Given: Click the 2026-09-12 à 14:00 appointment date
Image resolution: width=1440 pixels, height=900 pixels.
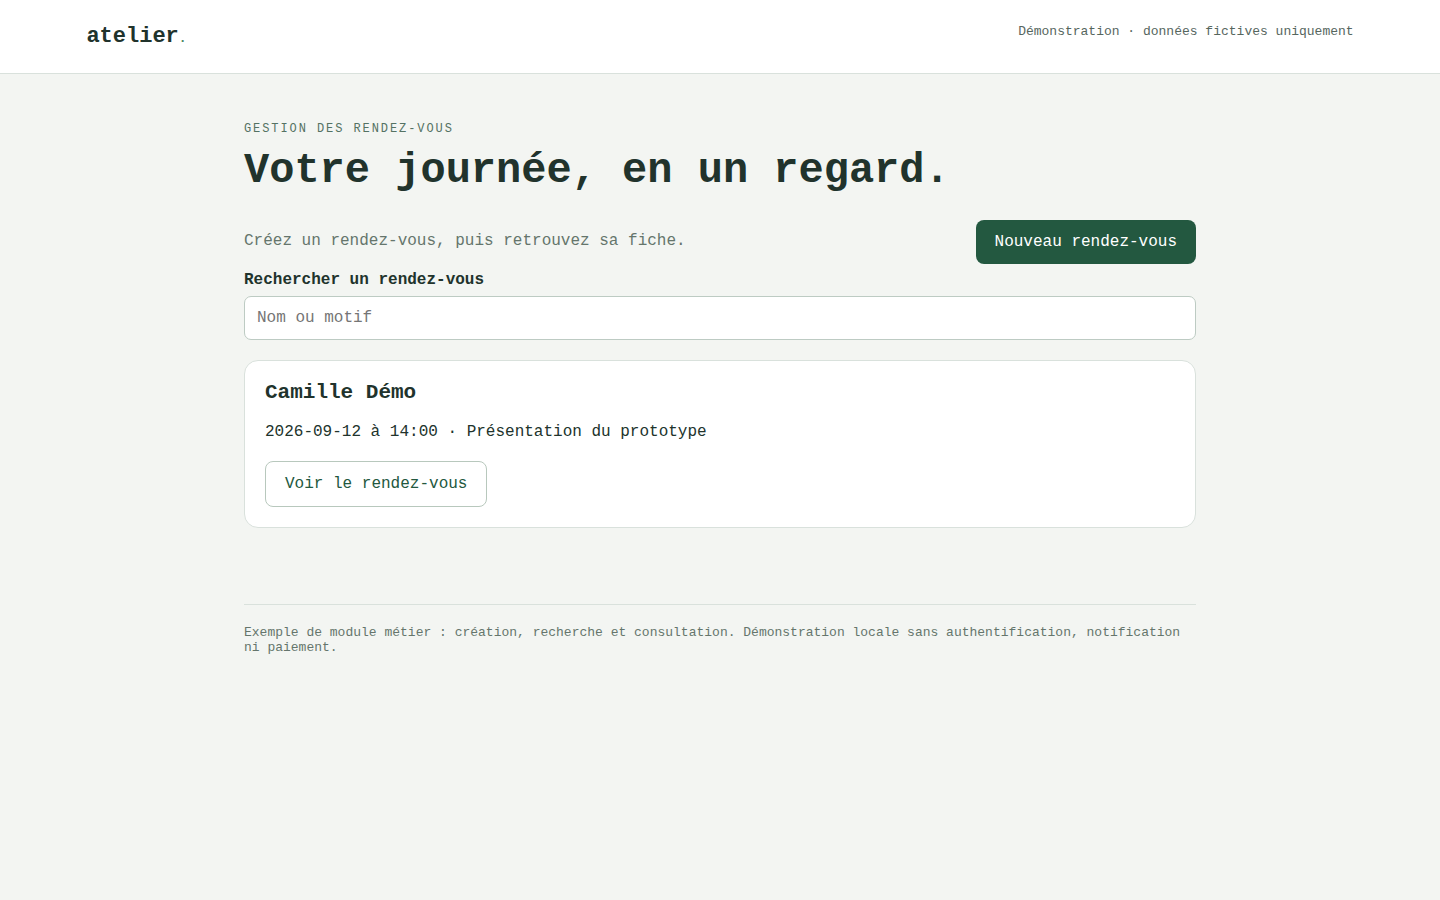Looking at the screenshot, I should [351, 431].
